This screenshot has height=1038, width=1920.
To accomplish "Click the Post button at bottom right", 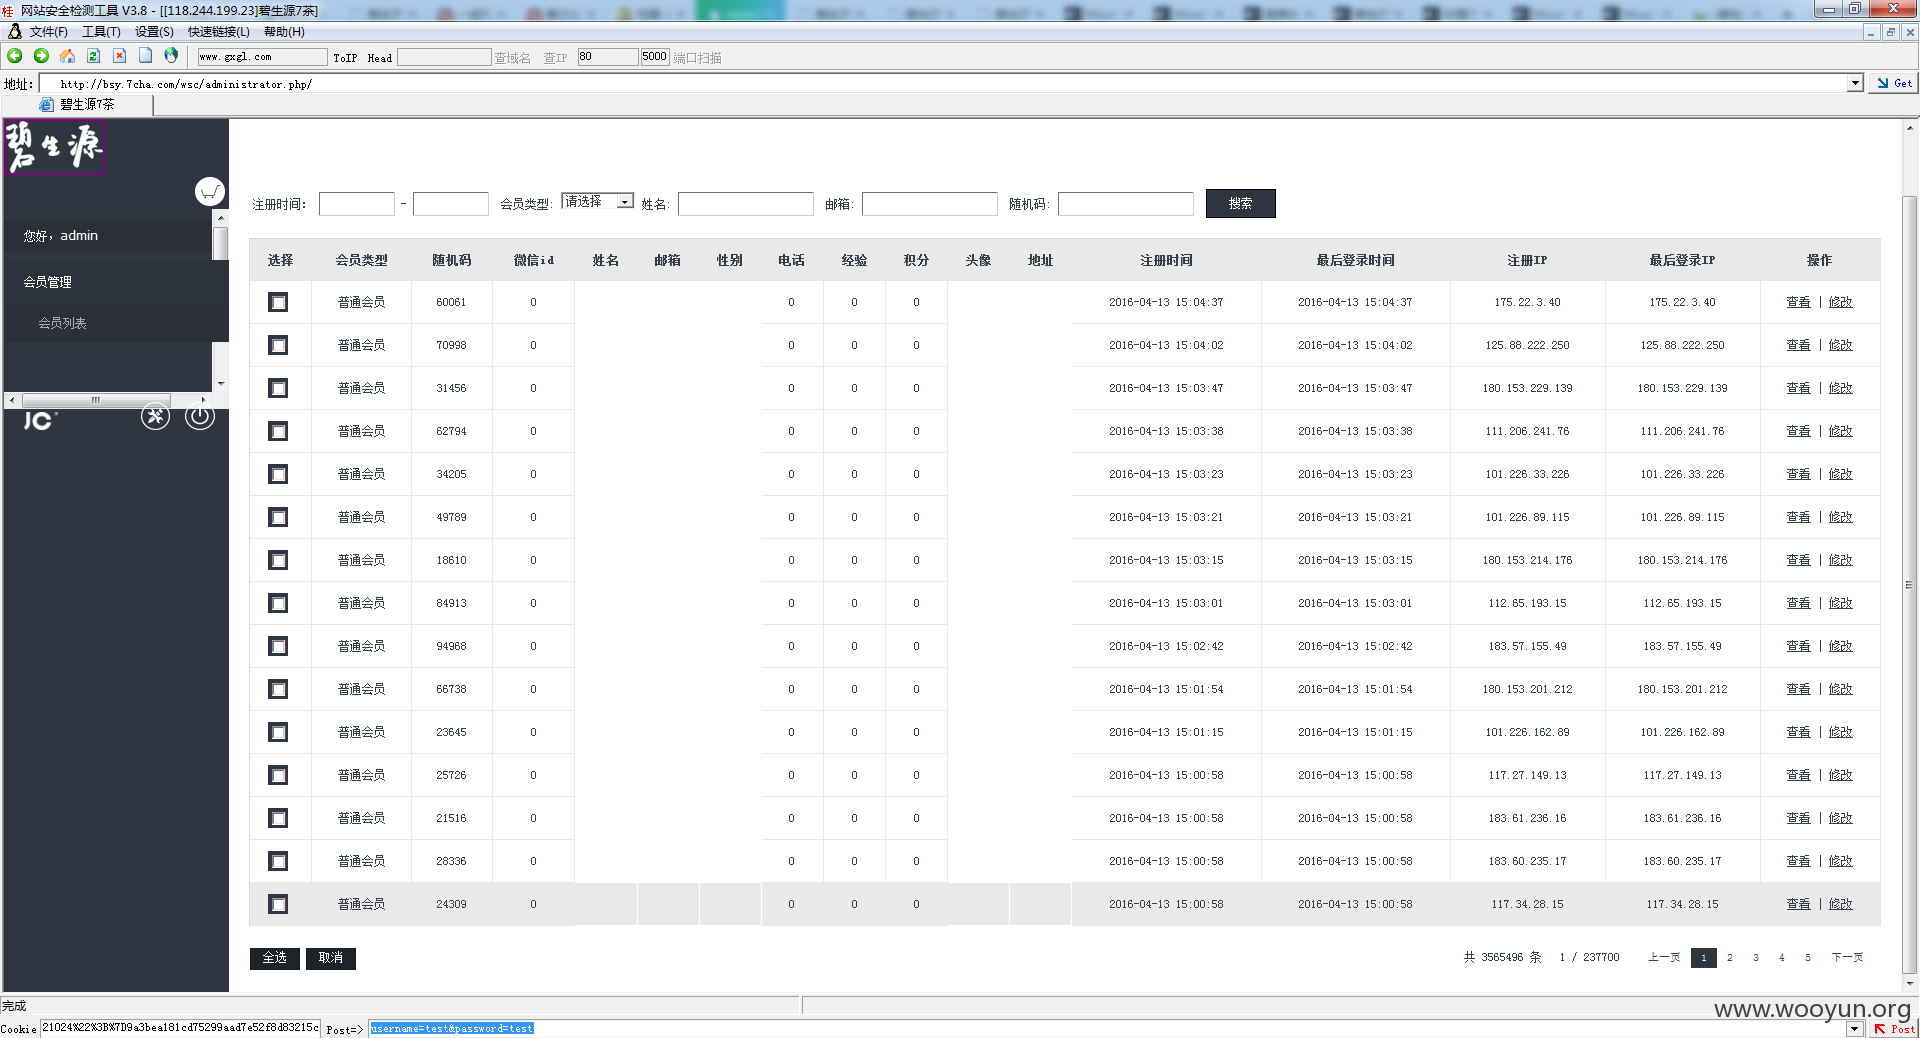I will click(x=1894, y=1029).
